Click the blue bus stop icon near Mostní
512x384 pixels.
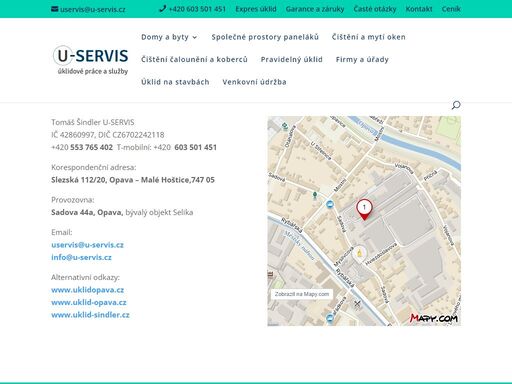(330, 204)
